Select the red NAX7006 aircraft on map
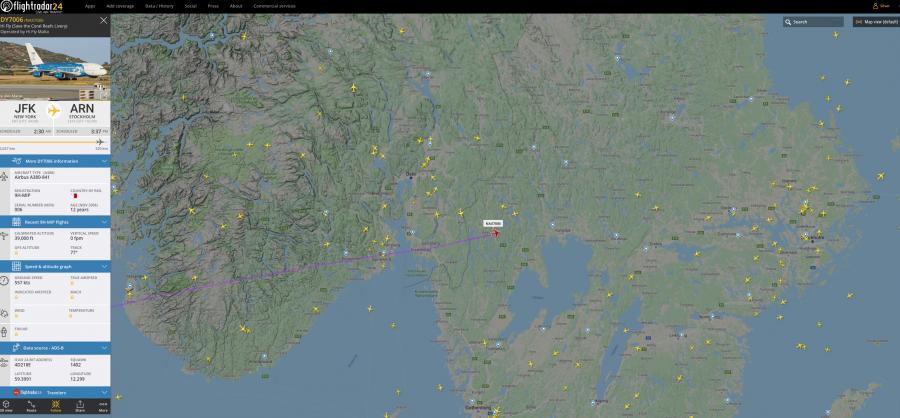This screenshot has height=418, width=900. 495,233
